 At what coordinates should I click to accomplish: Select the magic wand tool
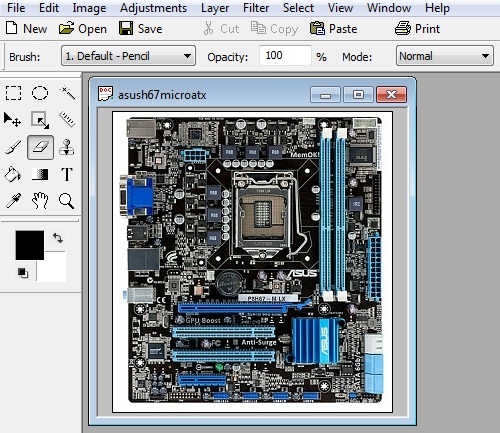tap(67, 93)
